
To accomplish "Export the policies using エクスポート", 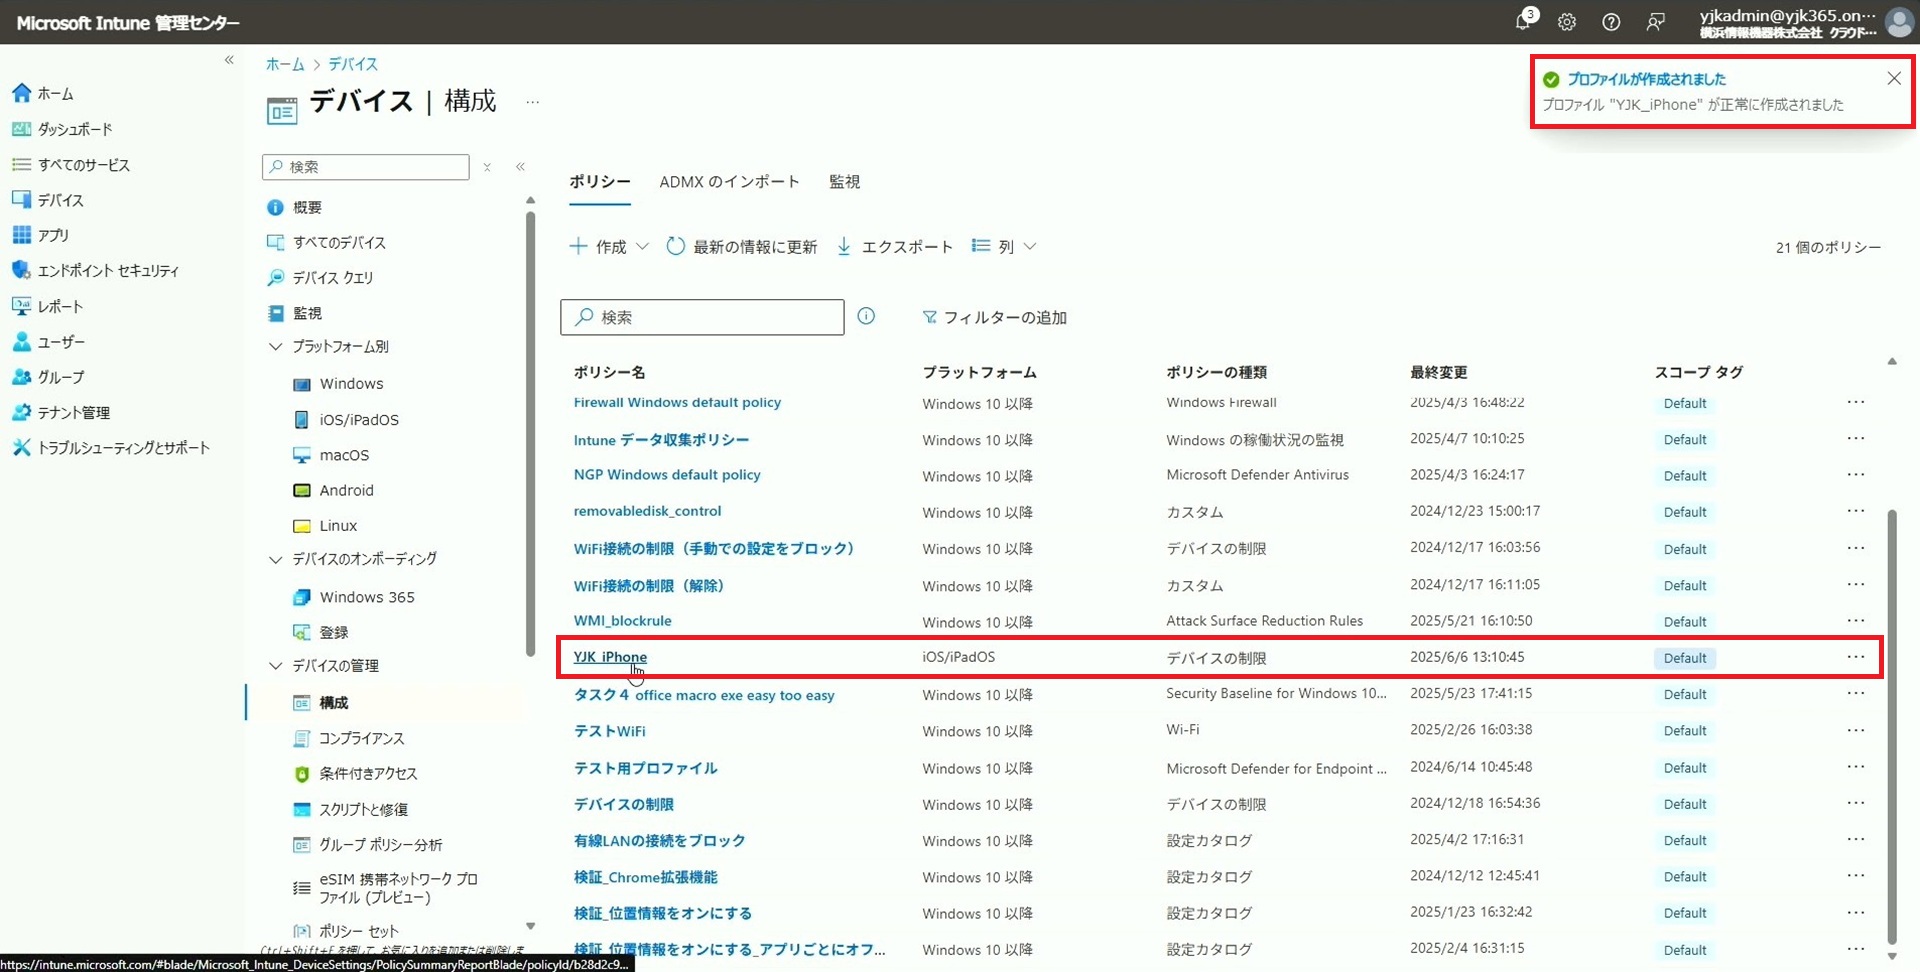I will pos(894,246).
